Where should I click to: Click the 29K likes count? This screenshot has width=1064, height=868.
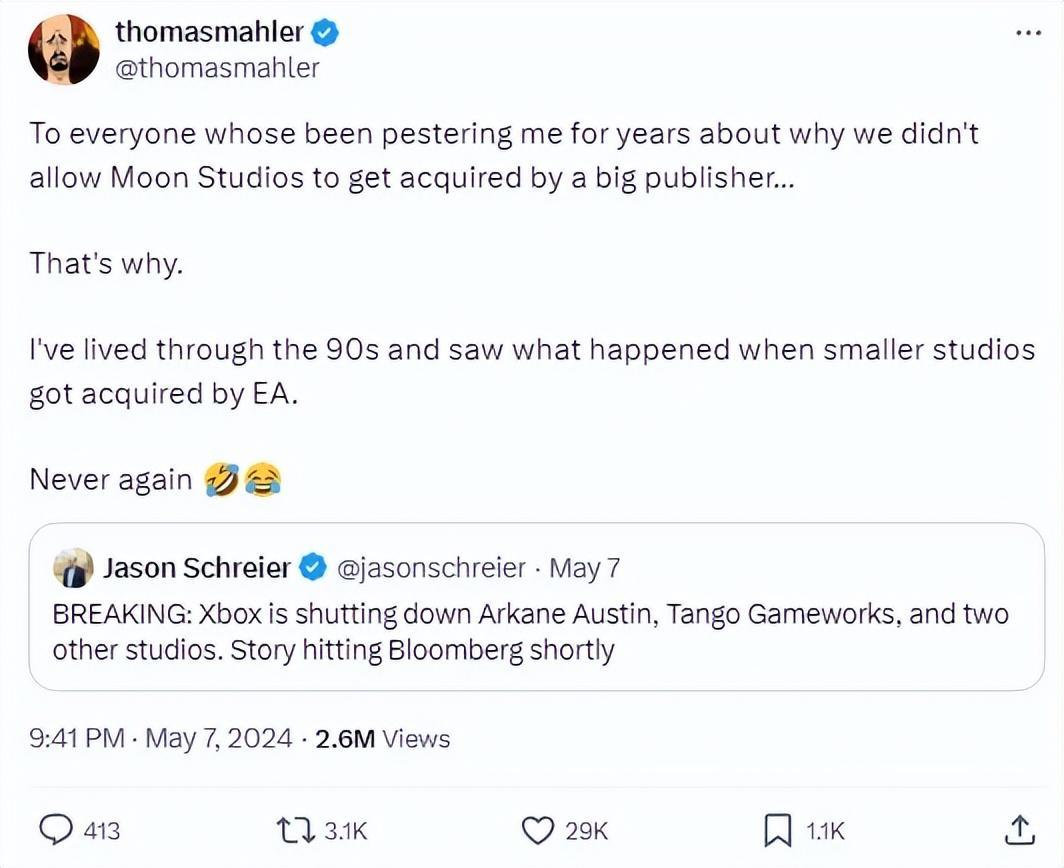(x=586, y=830)
